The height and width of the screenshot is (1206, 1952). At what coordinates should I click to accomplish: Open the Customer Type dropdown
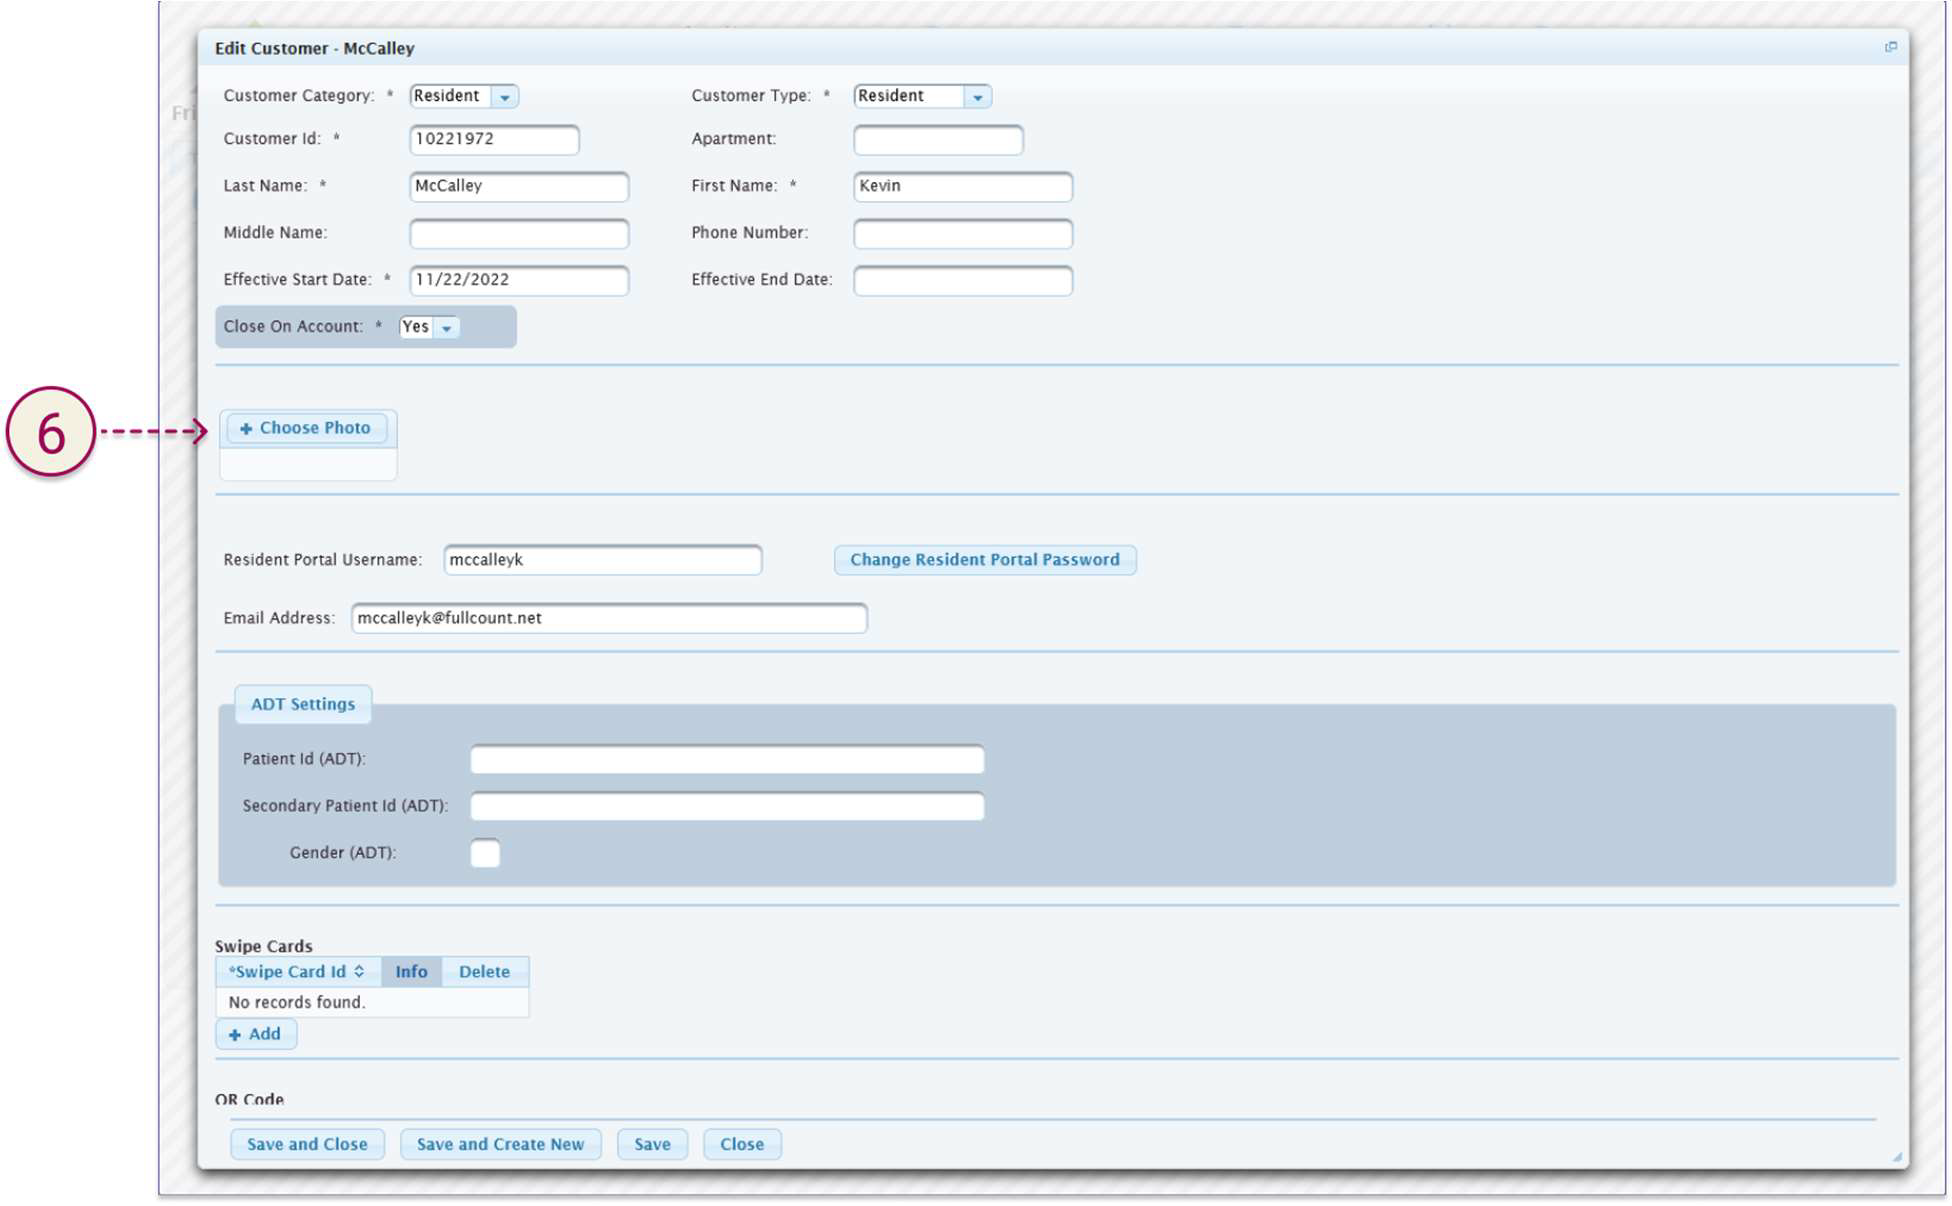point(977,97)
